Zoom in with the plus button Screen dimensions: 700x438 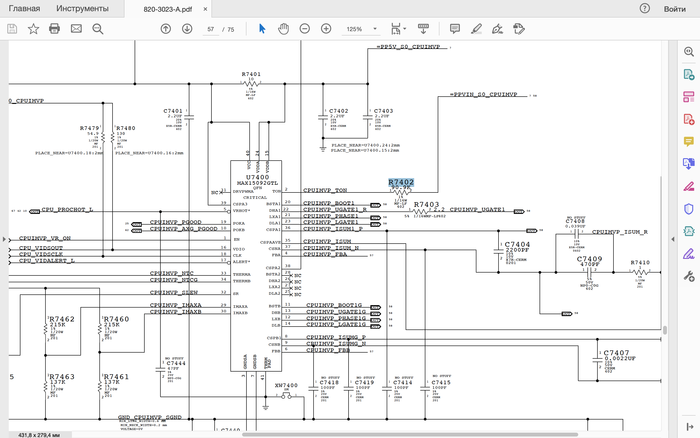point(326,29)
